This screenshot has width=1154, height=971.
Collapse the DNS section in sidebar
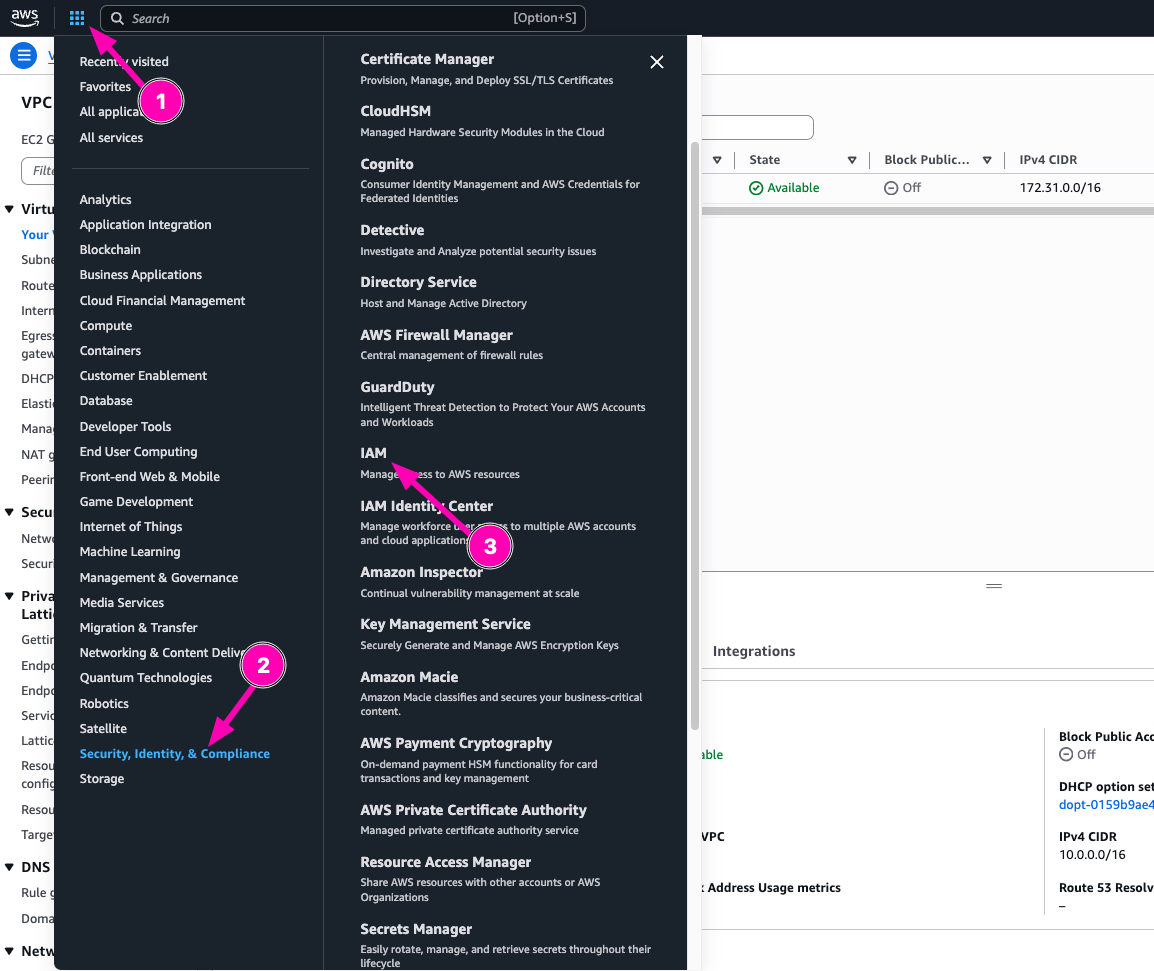(x=10, y=867)
